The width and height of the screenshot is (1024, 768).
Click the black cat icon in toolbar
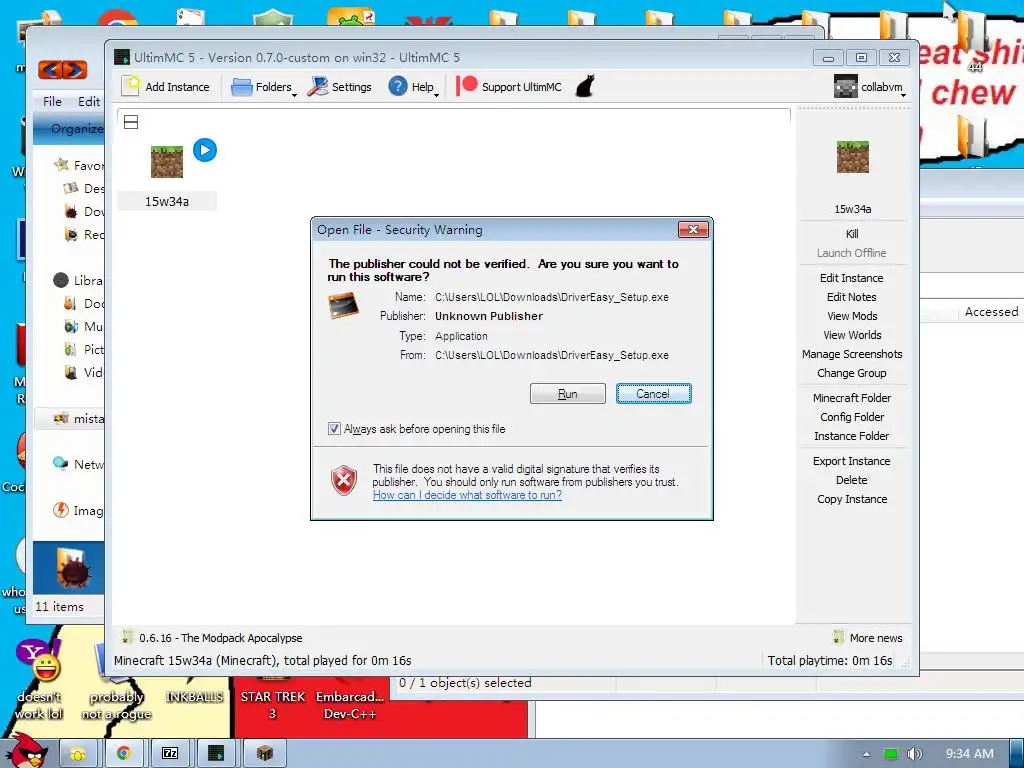tap(585, 86)
